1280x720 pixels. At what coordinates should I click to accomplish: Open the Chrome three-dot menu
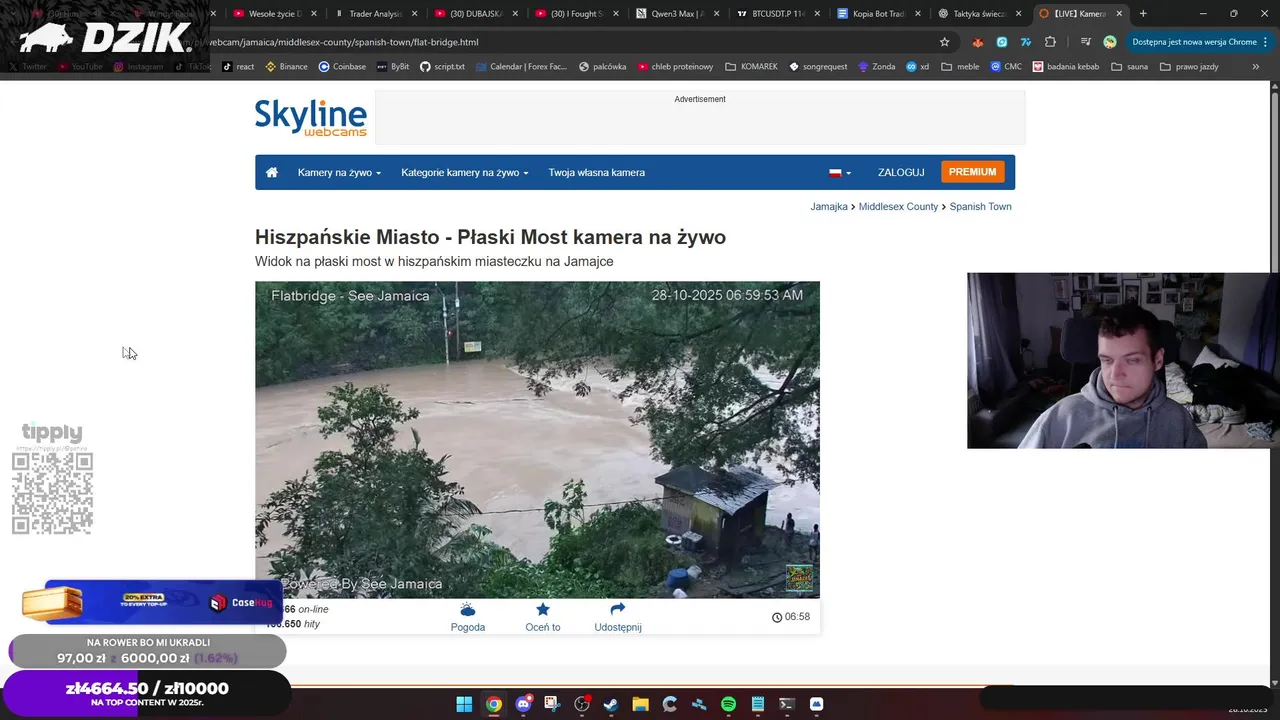coord(1266,42)
